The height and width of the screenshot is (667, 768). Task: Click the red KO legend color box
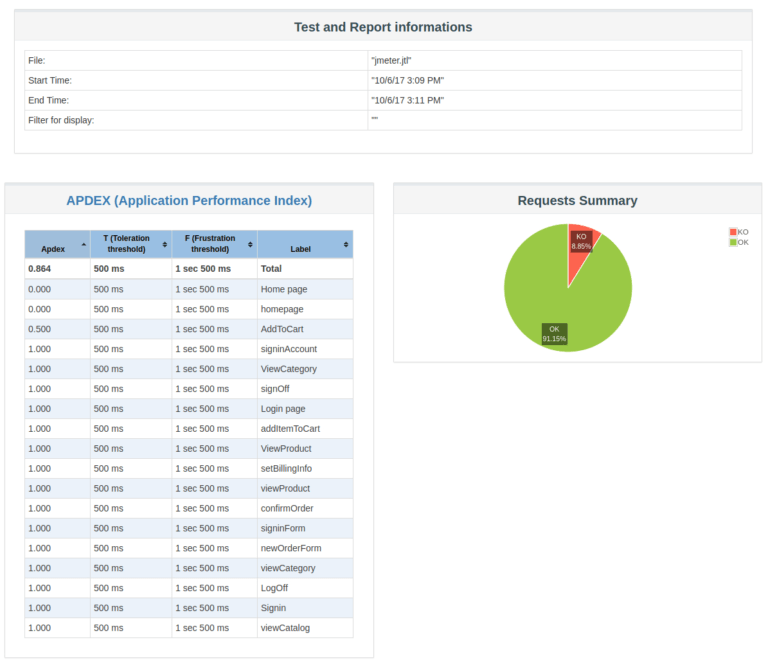[x=733, y=232]
